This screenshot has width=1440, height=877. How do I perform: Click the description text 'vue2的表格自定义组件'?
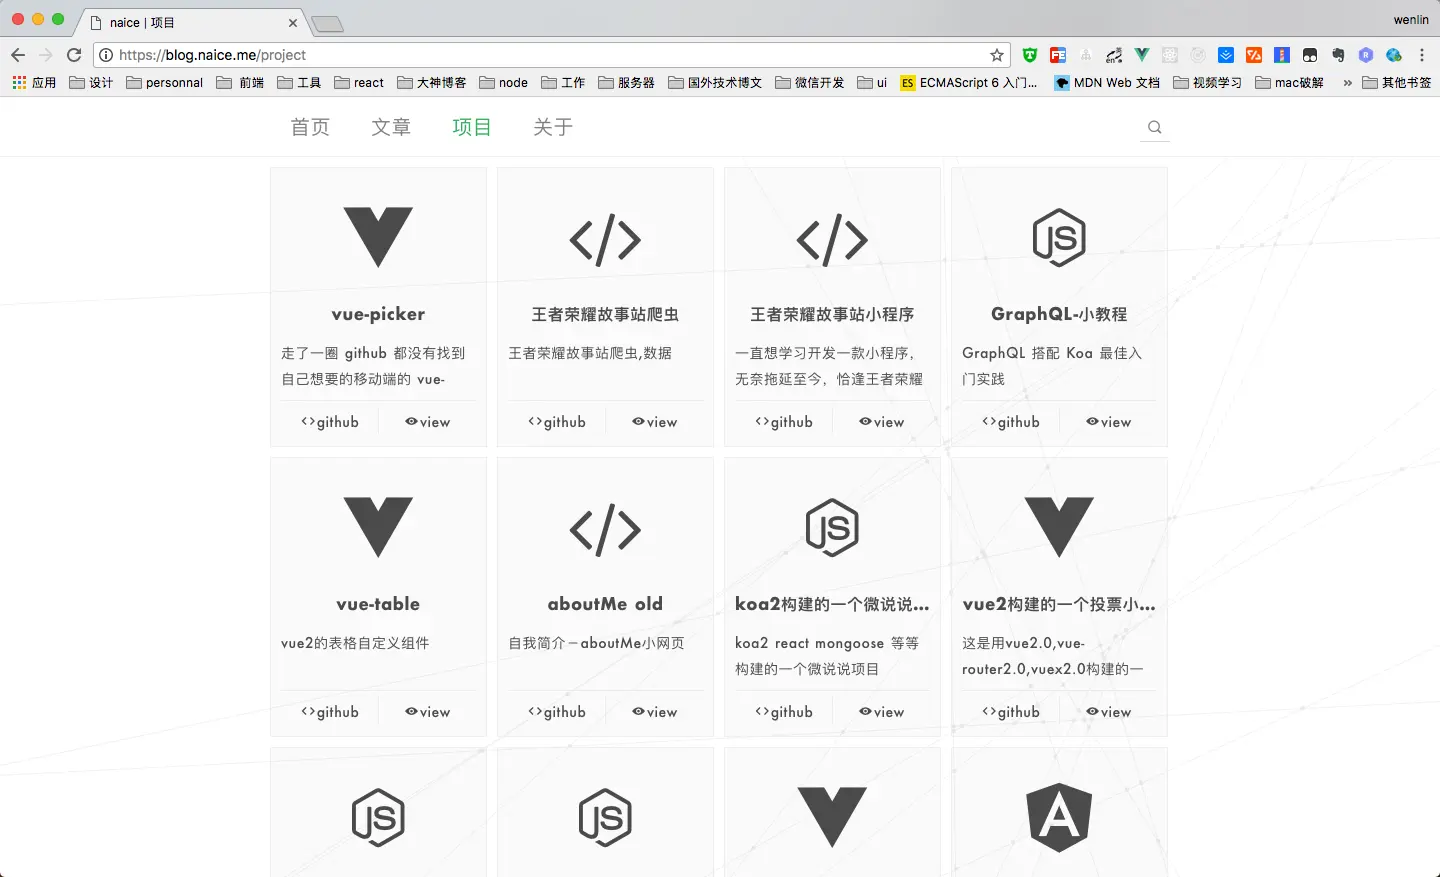pyautogui.click(x=355, y=643)
